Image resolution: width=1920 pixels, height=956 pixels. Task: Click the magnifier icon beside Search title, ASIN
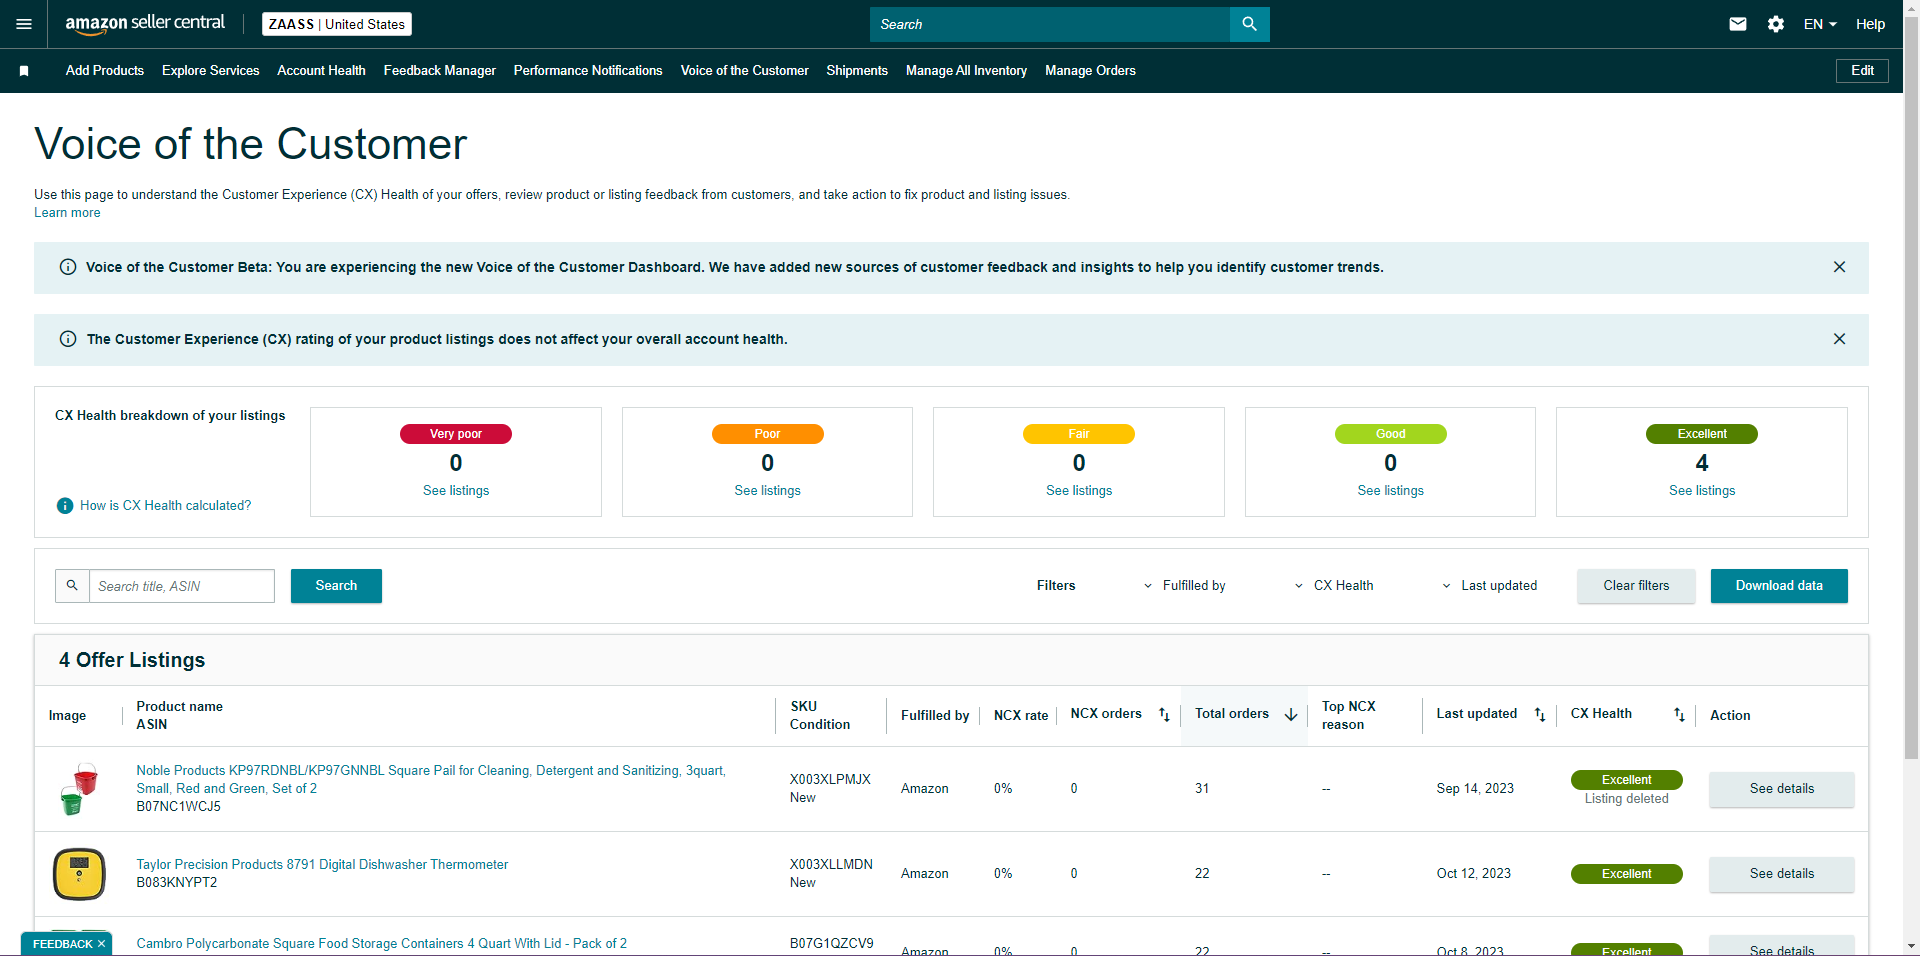pyautogui.click(x=72, y=586)
